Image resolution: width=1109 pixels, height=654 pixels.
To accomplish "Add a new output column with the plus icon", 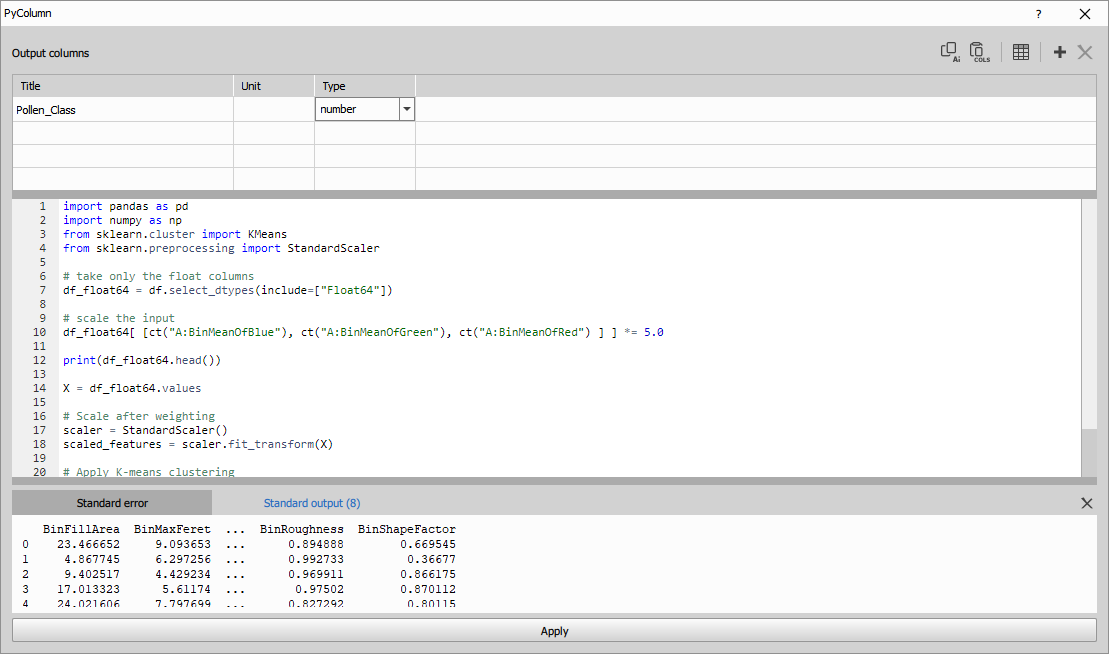I will (x=1059, y=51).
